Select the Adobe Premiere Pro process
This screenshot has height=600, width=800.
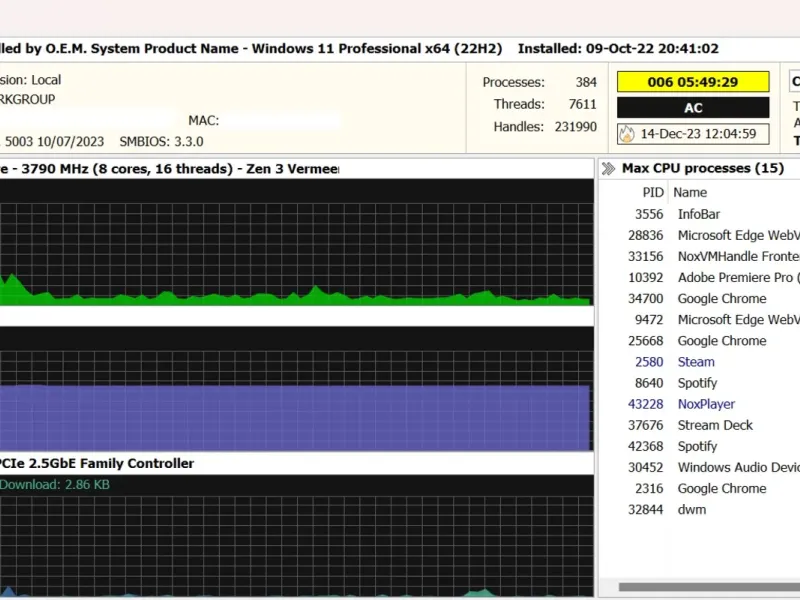735,277
